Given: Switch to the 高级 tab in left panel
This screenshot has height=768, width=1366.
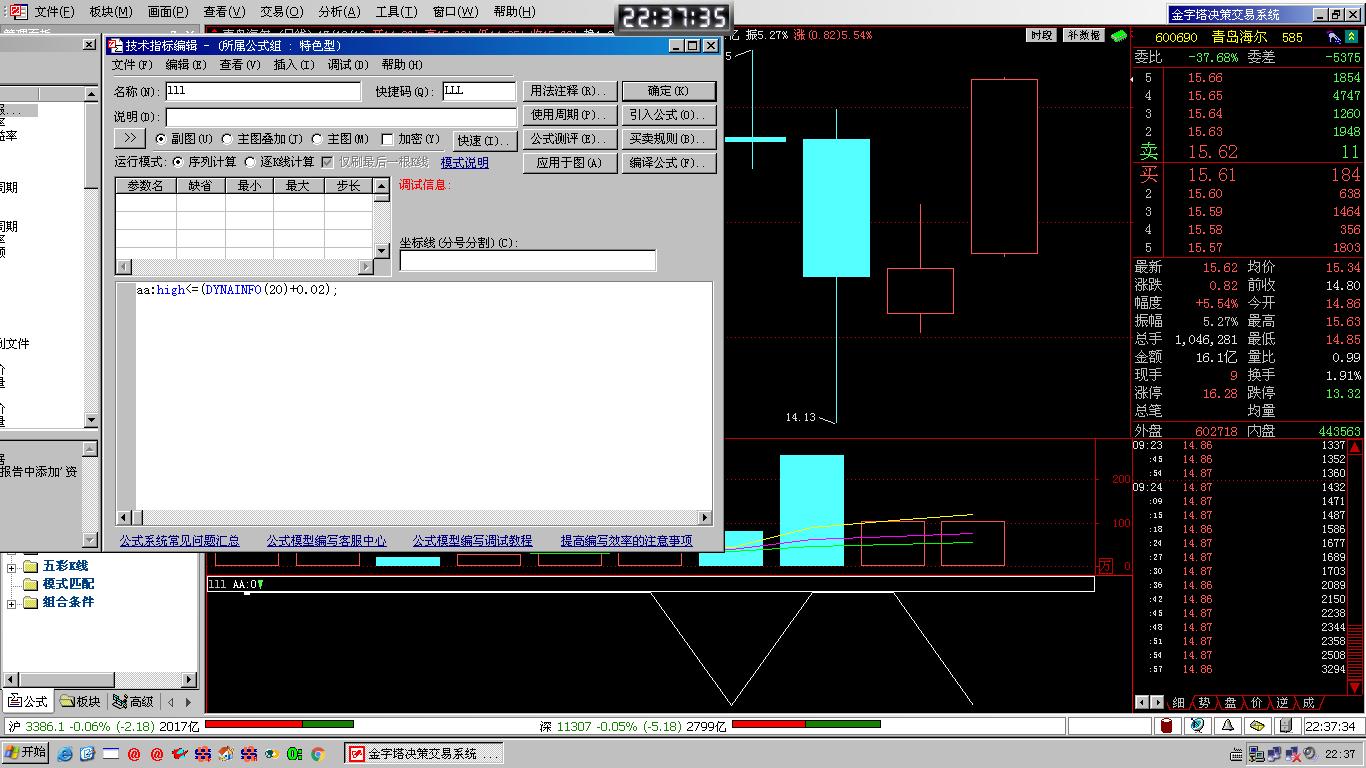Looking at the screenshot, I should tap(134, 702).
